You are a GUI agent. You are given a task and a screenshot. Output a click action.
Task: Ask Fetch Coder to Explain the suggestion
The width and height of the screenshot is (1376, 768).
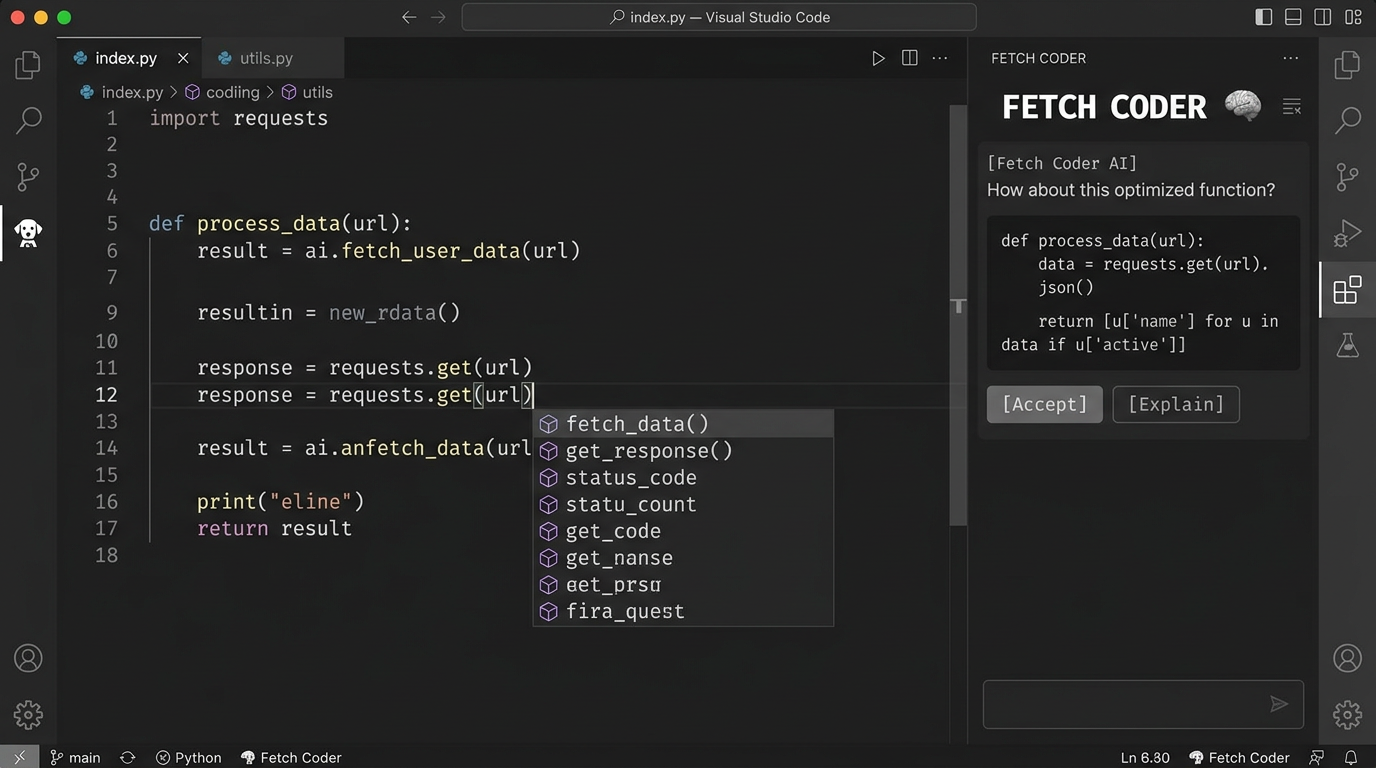(x=1175, y=404)
